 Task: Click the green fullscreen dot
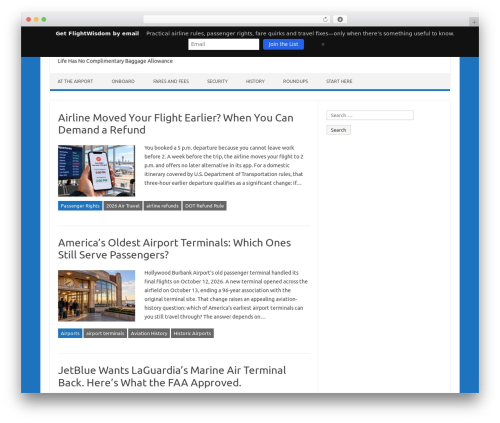coord(44,20)
